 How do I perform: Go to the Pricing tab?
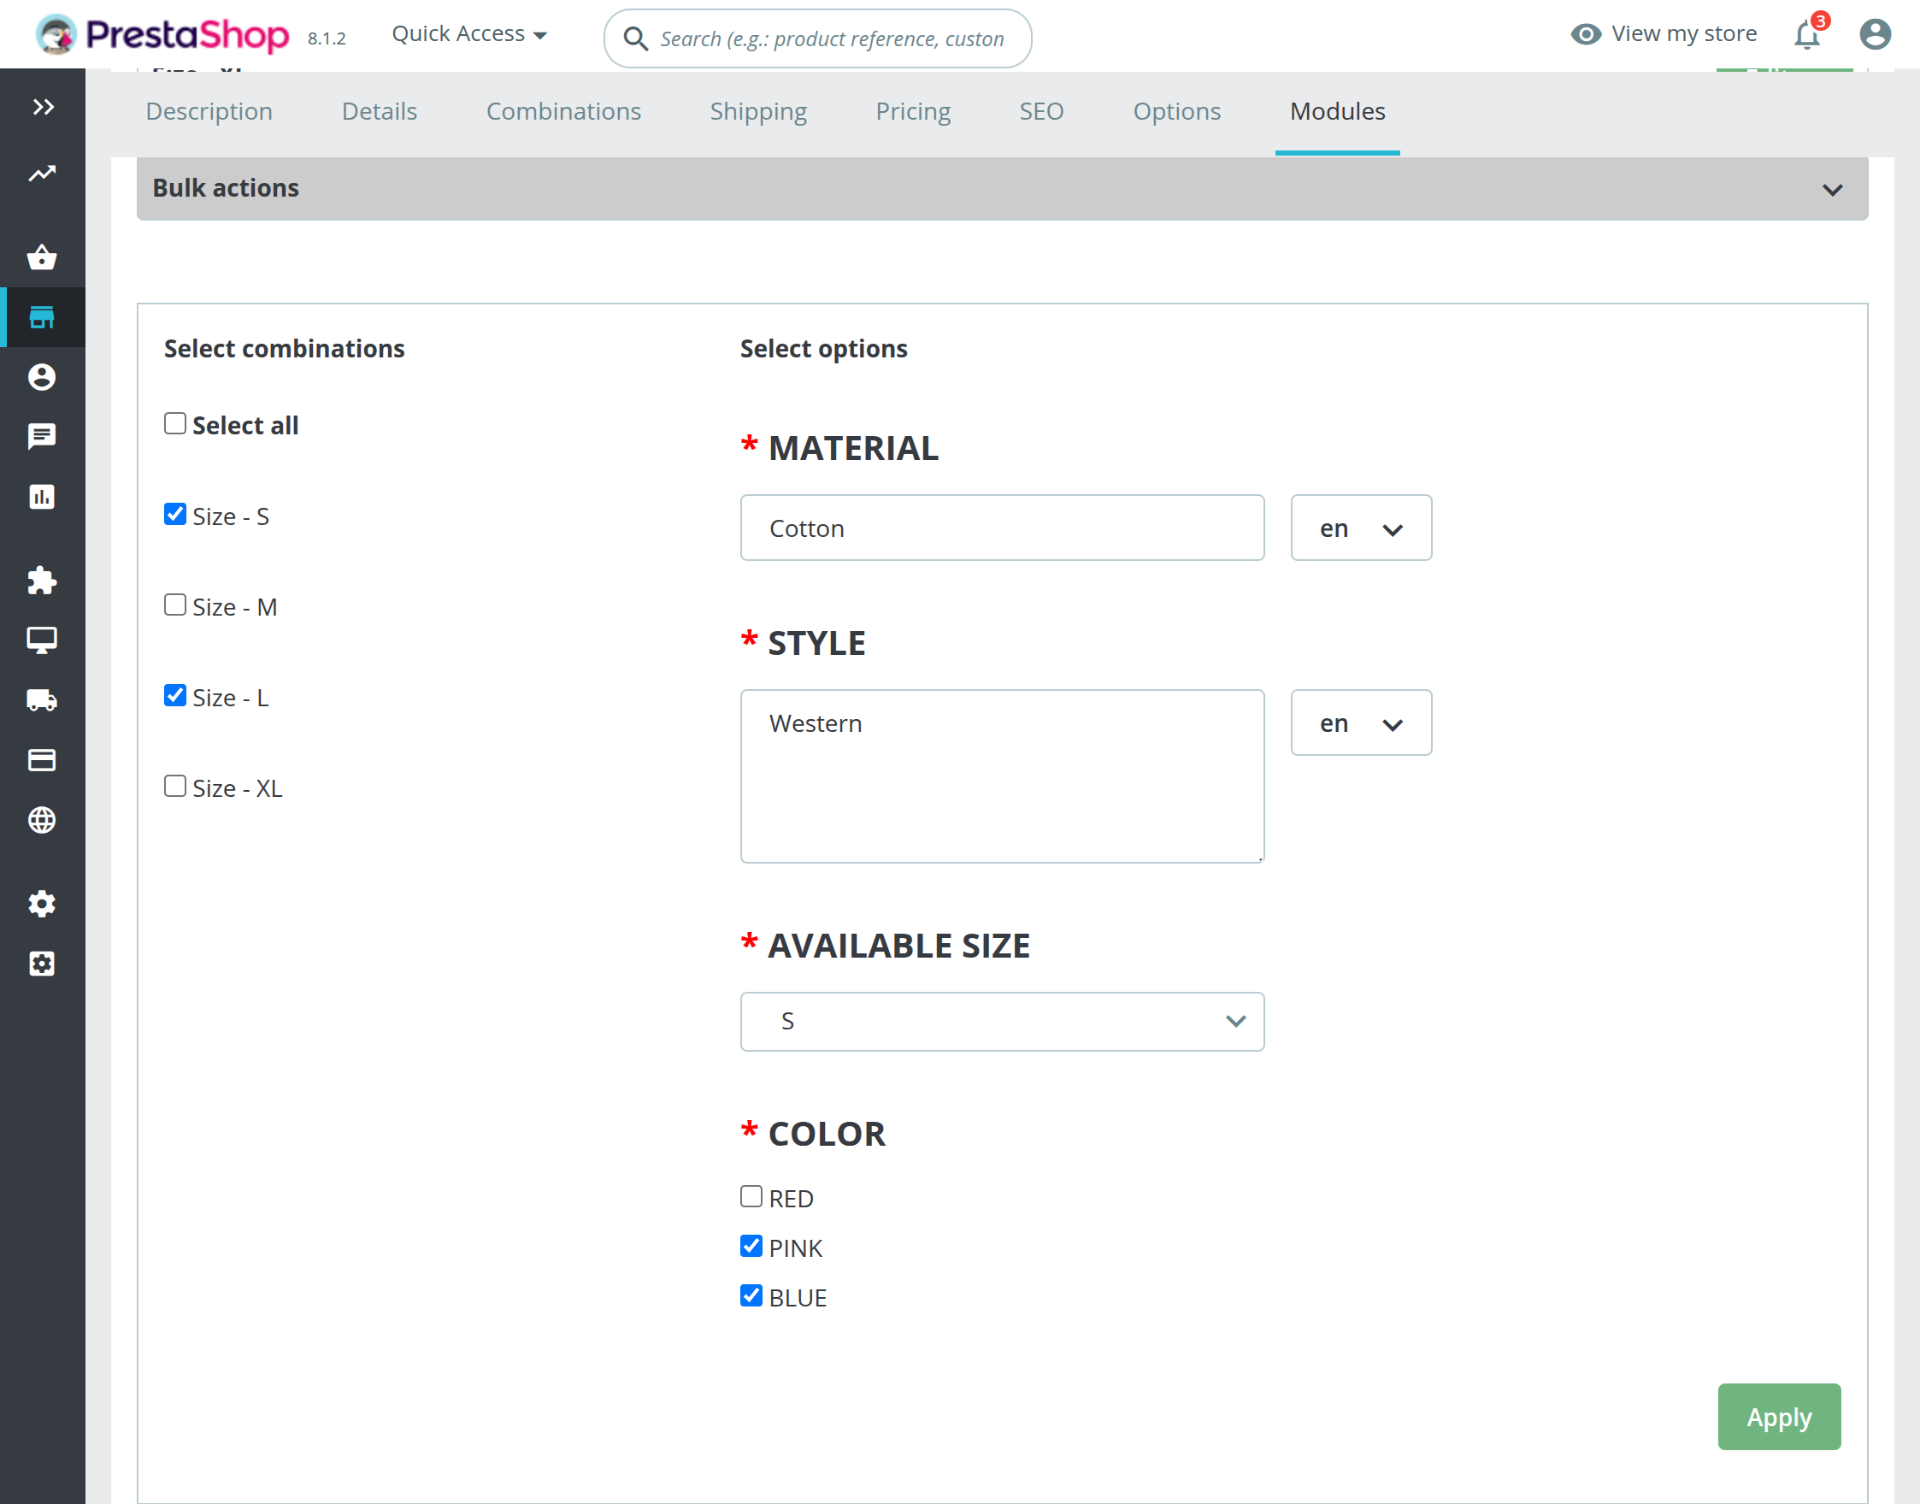coord(912,111)
